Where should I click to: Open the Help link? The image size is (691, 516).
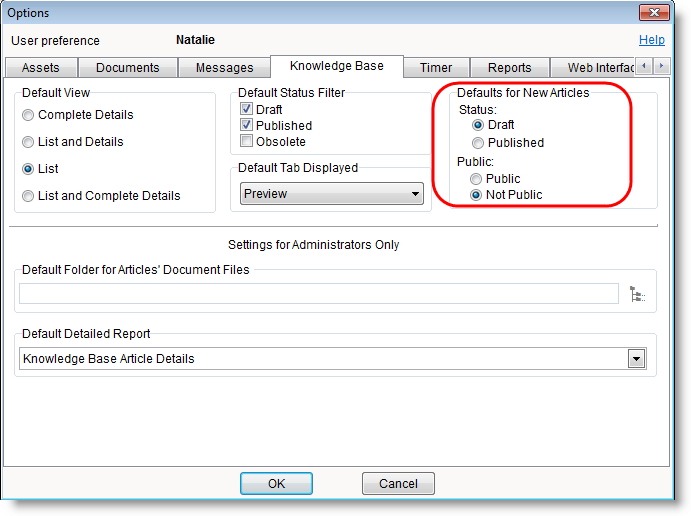point(651,41)
